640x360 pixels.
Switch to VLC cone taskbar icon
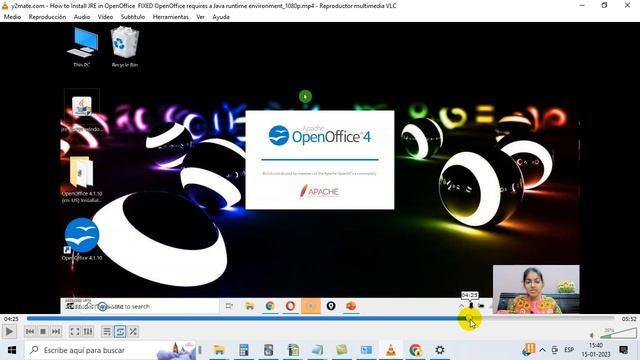point(391,350)
